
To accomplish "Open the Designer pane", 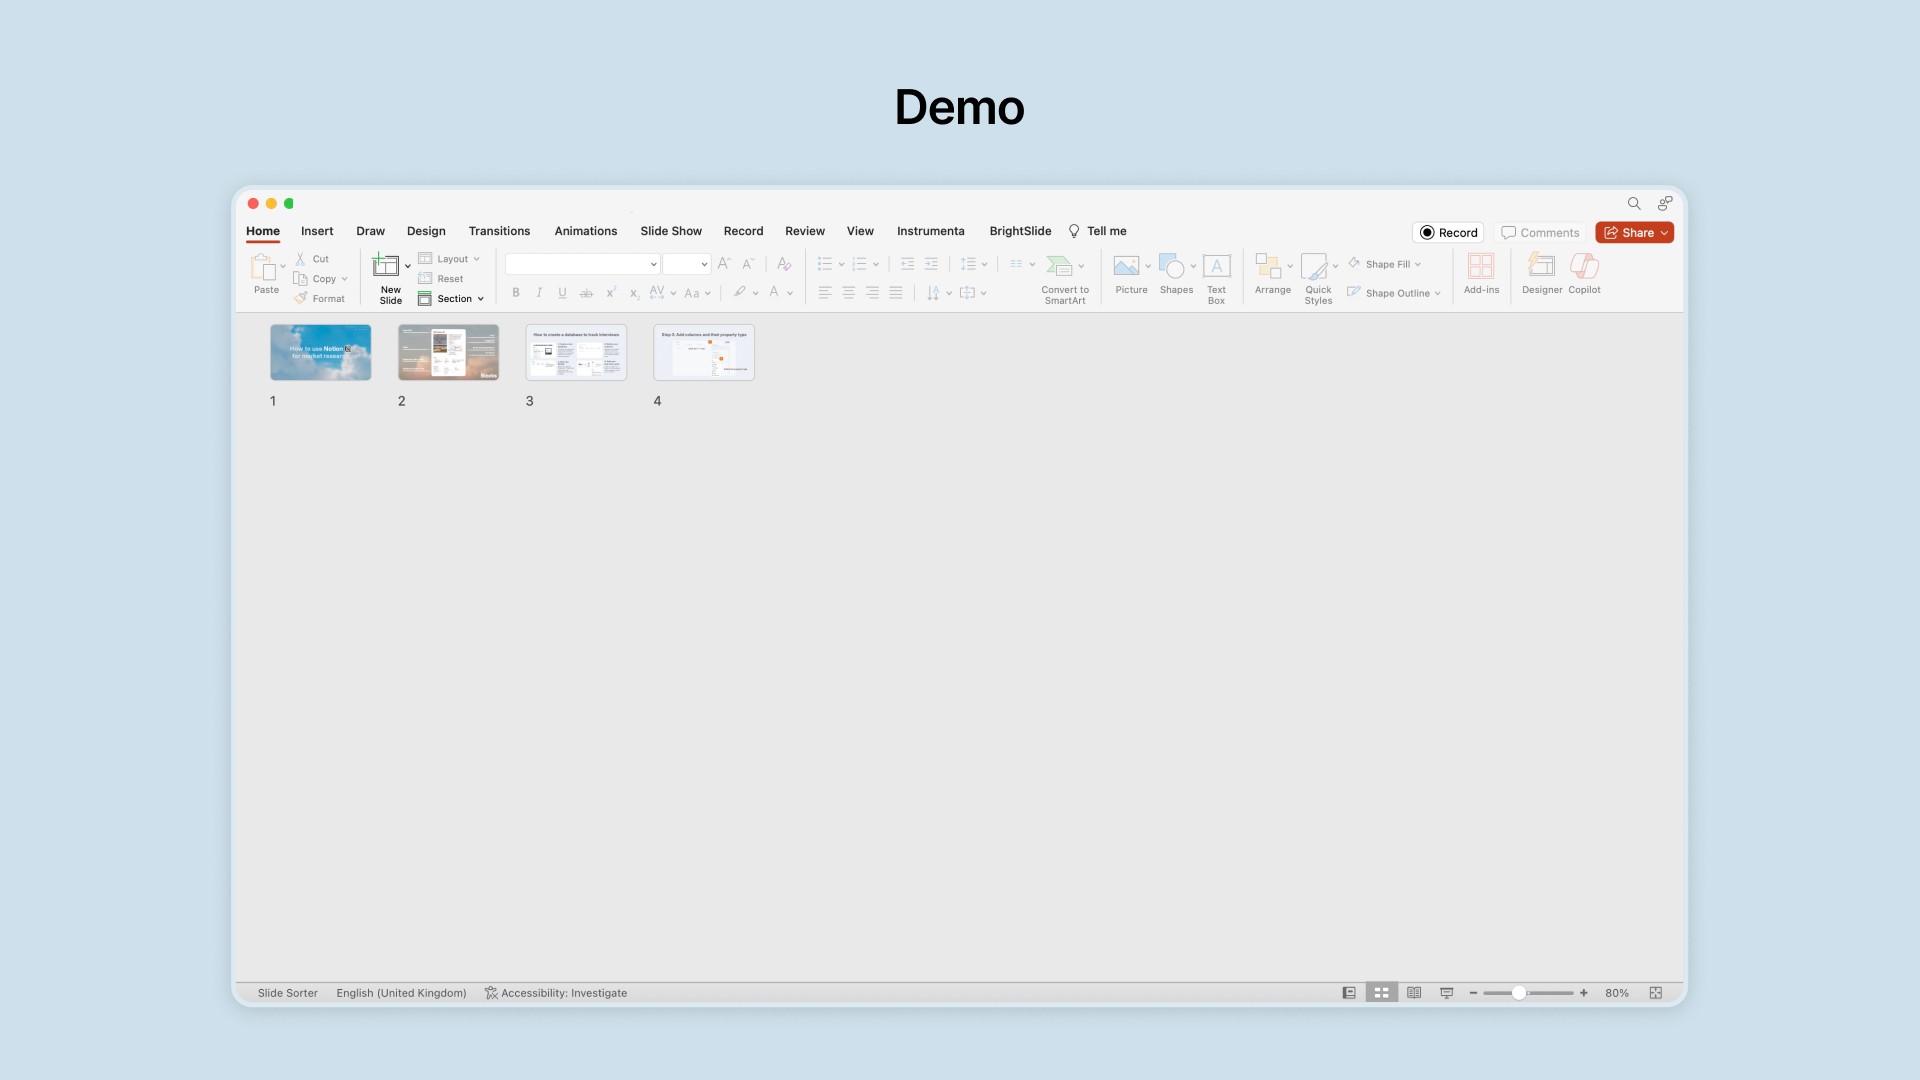I will (1541, 266).
